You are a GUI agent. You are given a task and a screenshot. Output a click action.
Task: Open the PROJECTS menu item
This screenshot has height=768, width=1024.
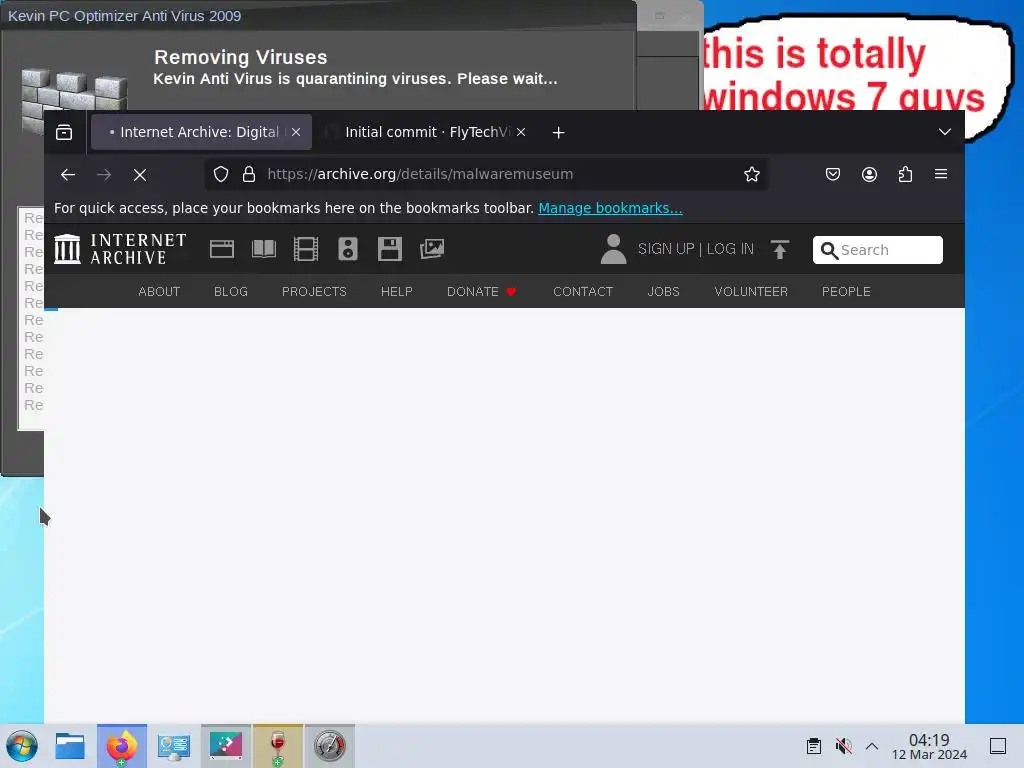coord(314,292)
